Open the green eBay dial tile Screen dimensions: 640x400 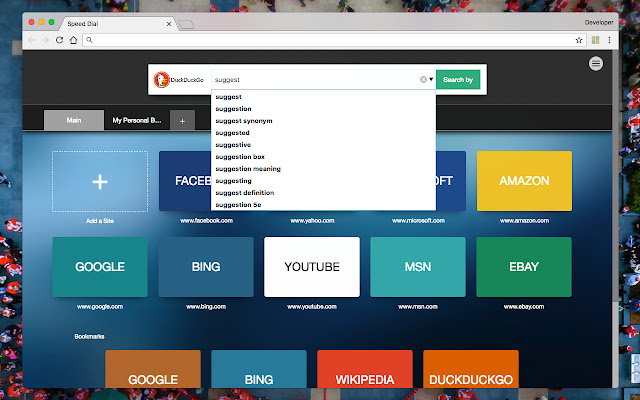click(524, 267)
